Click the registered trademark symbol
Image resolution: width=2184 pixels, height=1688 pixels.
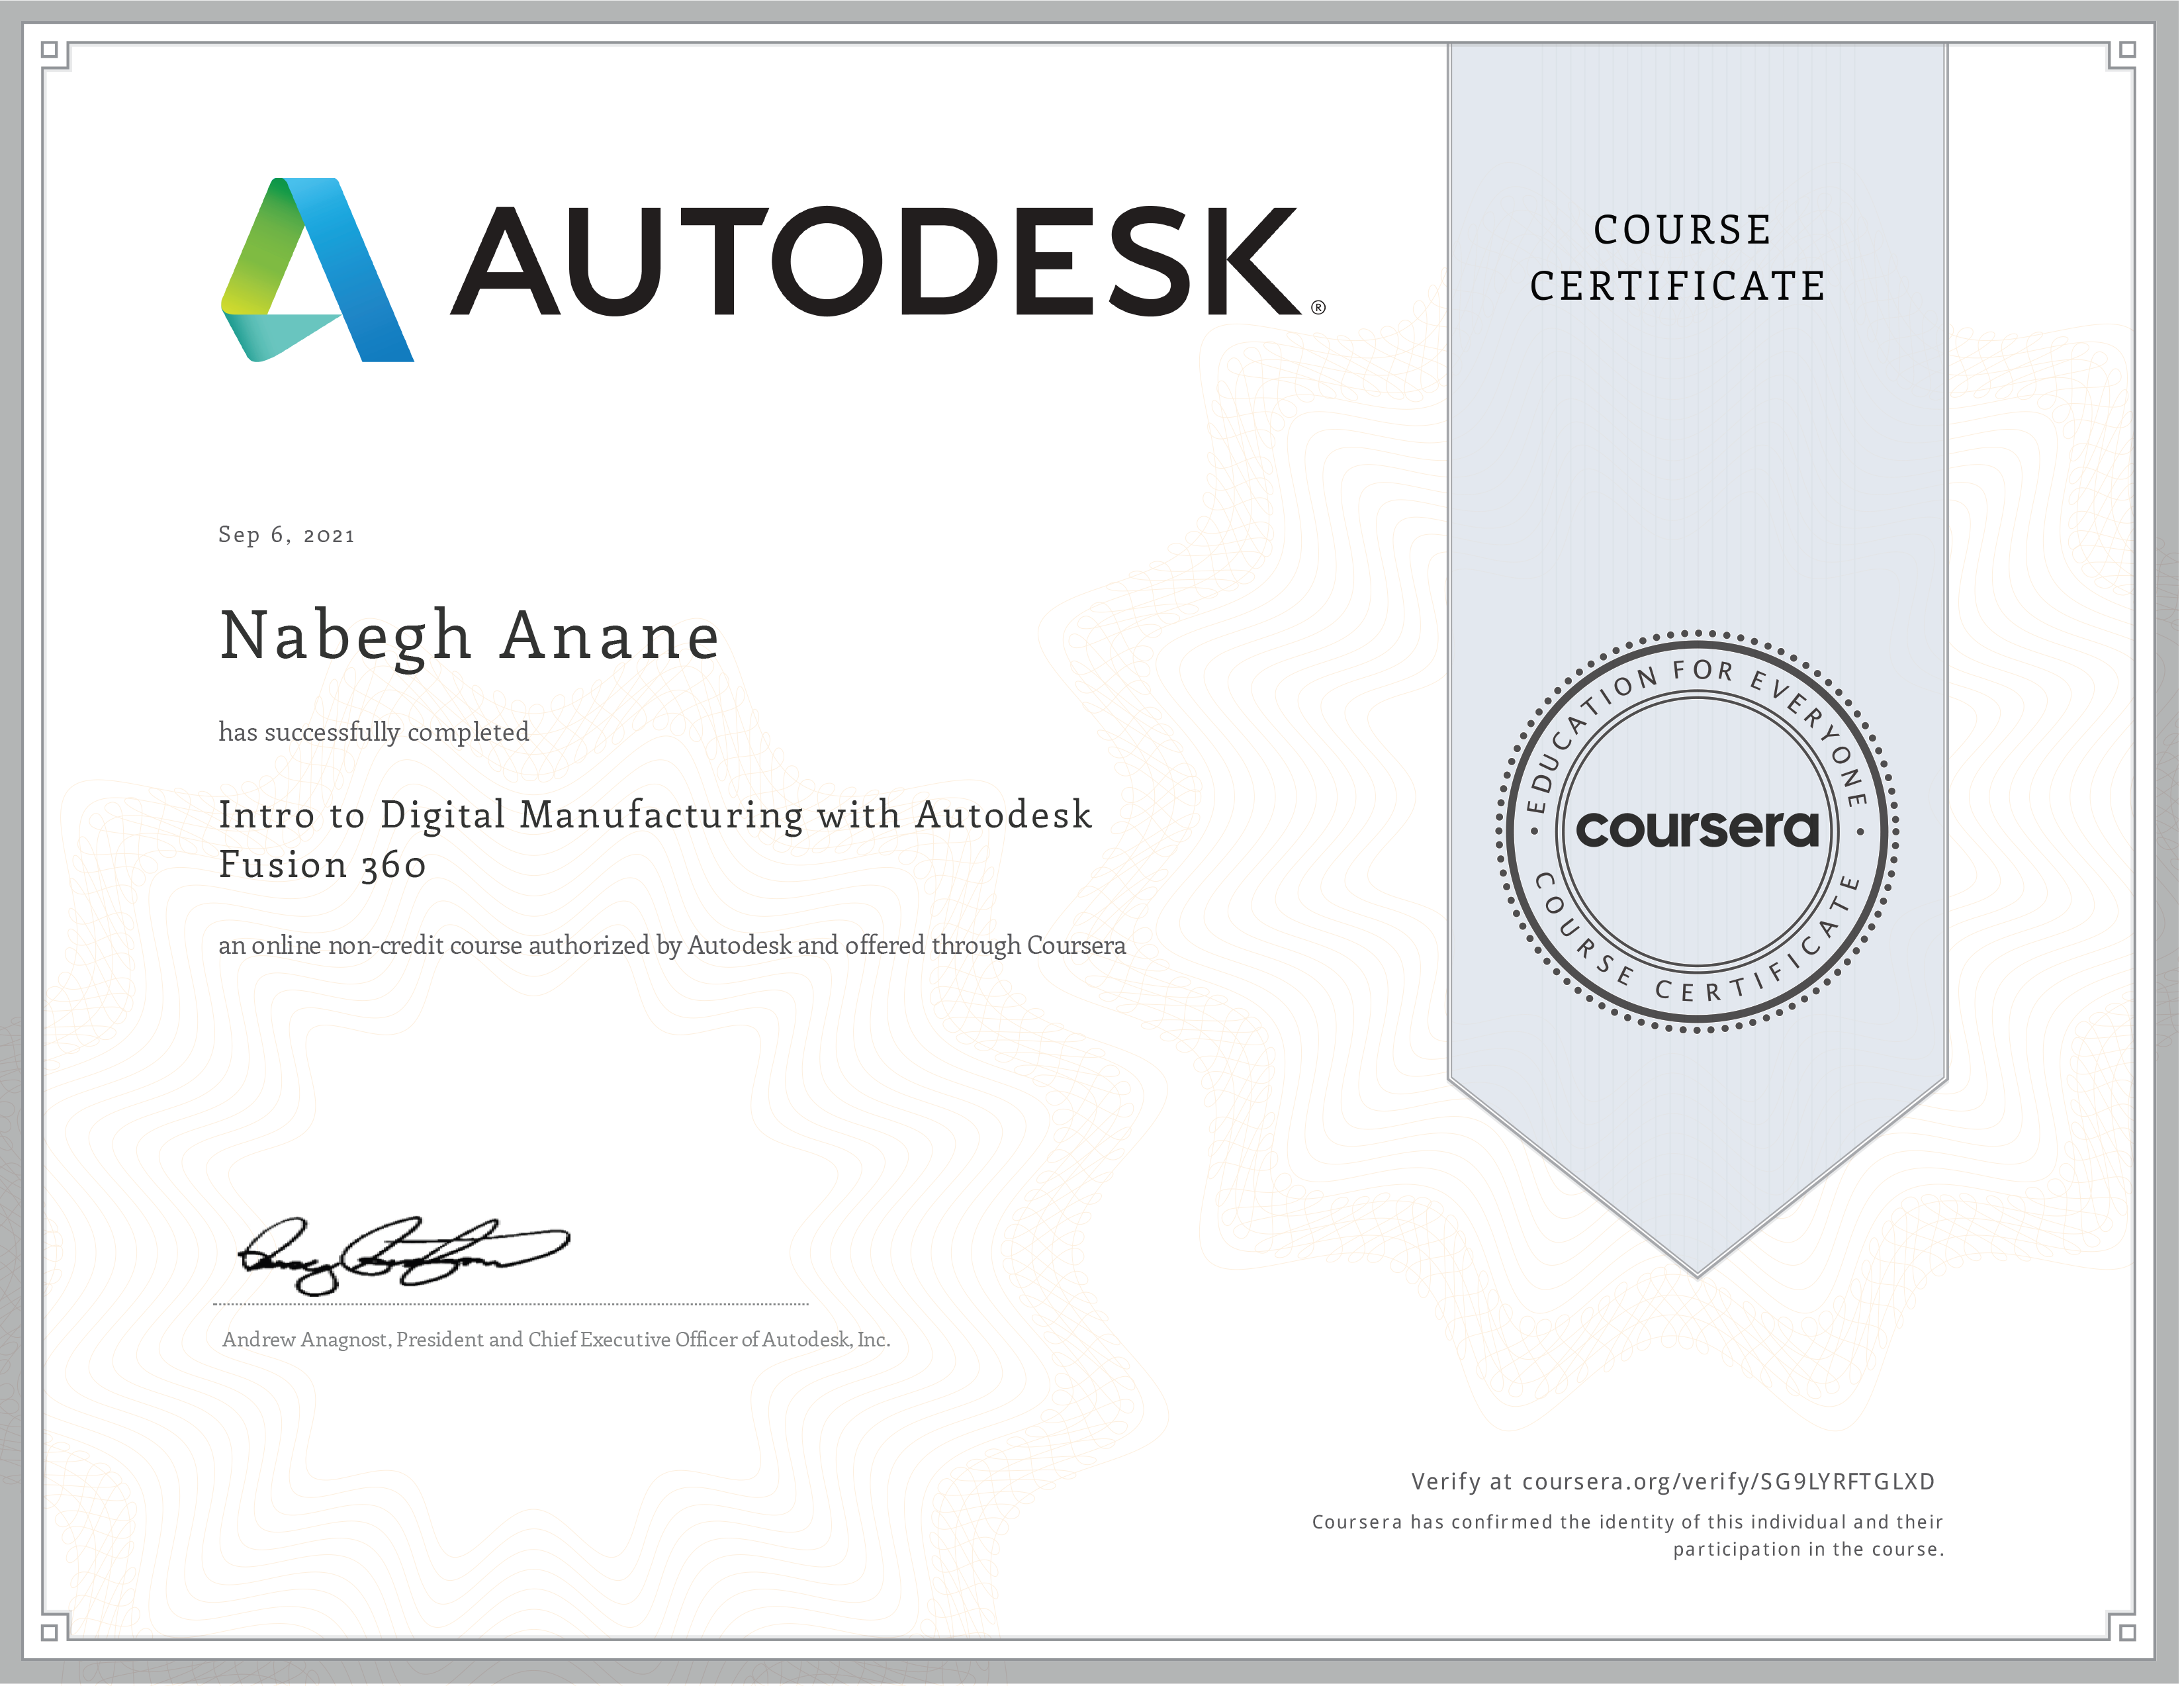pos(1320,308)
